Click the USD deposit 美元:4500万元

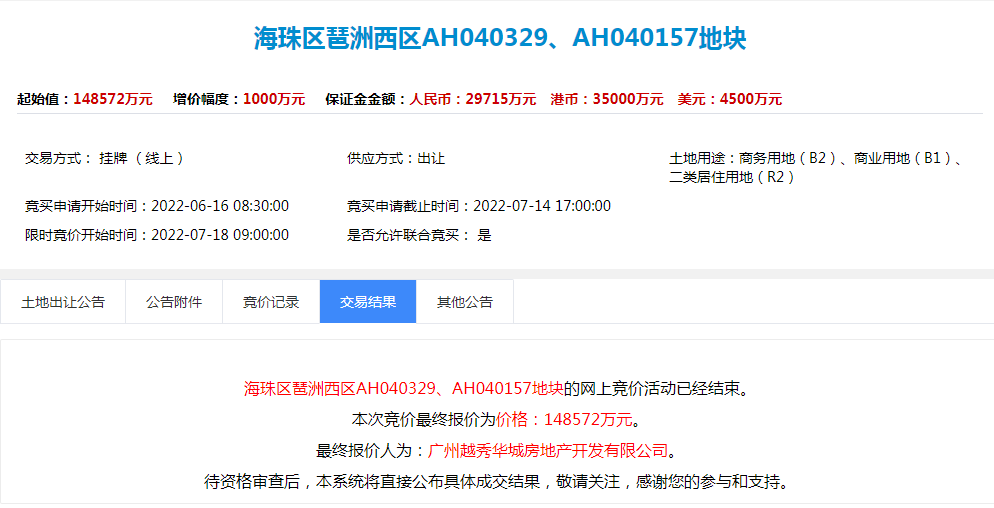tap(730, 99)
